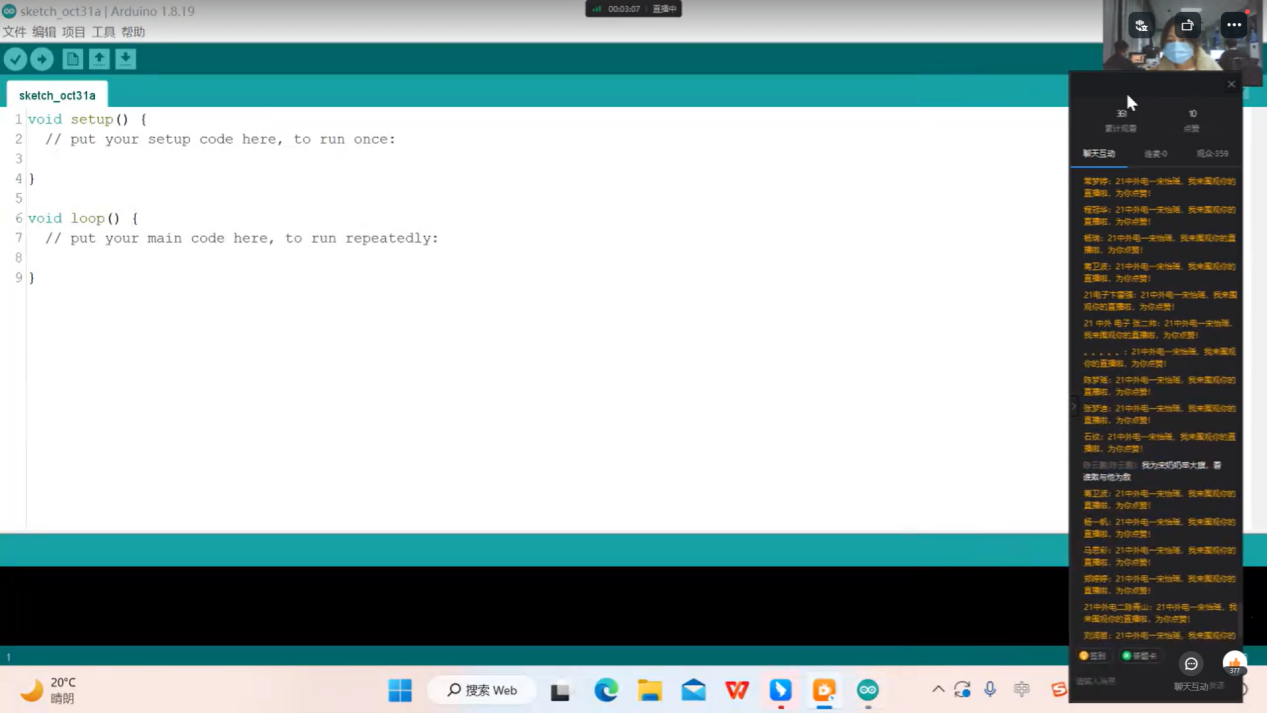Open the 文件 menu

(14, 32)
